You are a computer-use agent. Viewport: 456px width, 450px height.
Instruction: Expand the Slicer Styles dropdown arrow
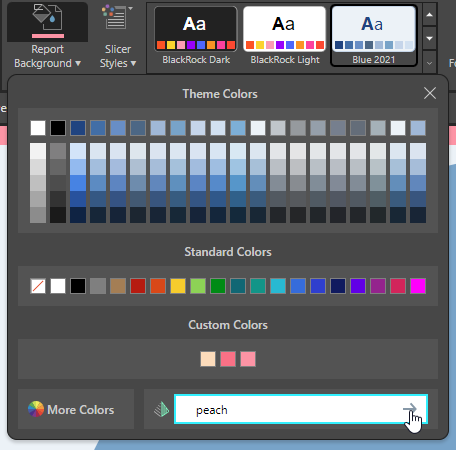[x=133, y=63]
